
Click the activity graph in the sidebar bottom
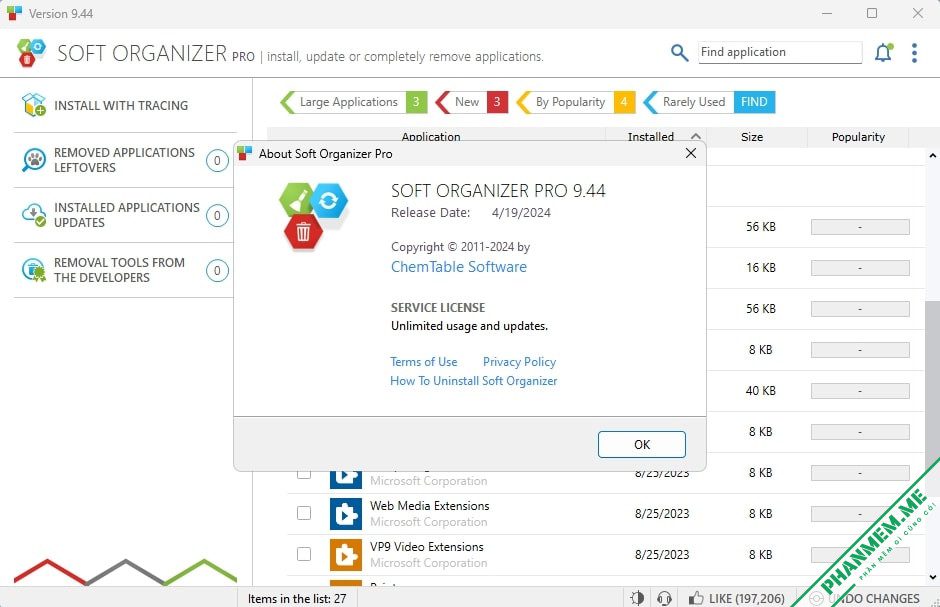click(x=125, y=572)
